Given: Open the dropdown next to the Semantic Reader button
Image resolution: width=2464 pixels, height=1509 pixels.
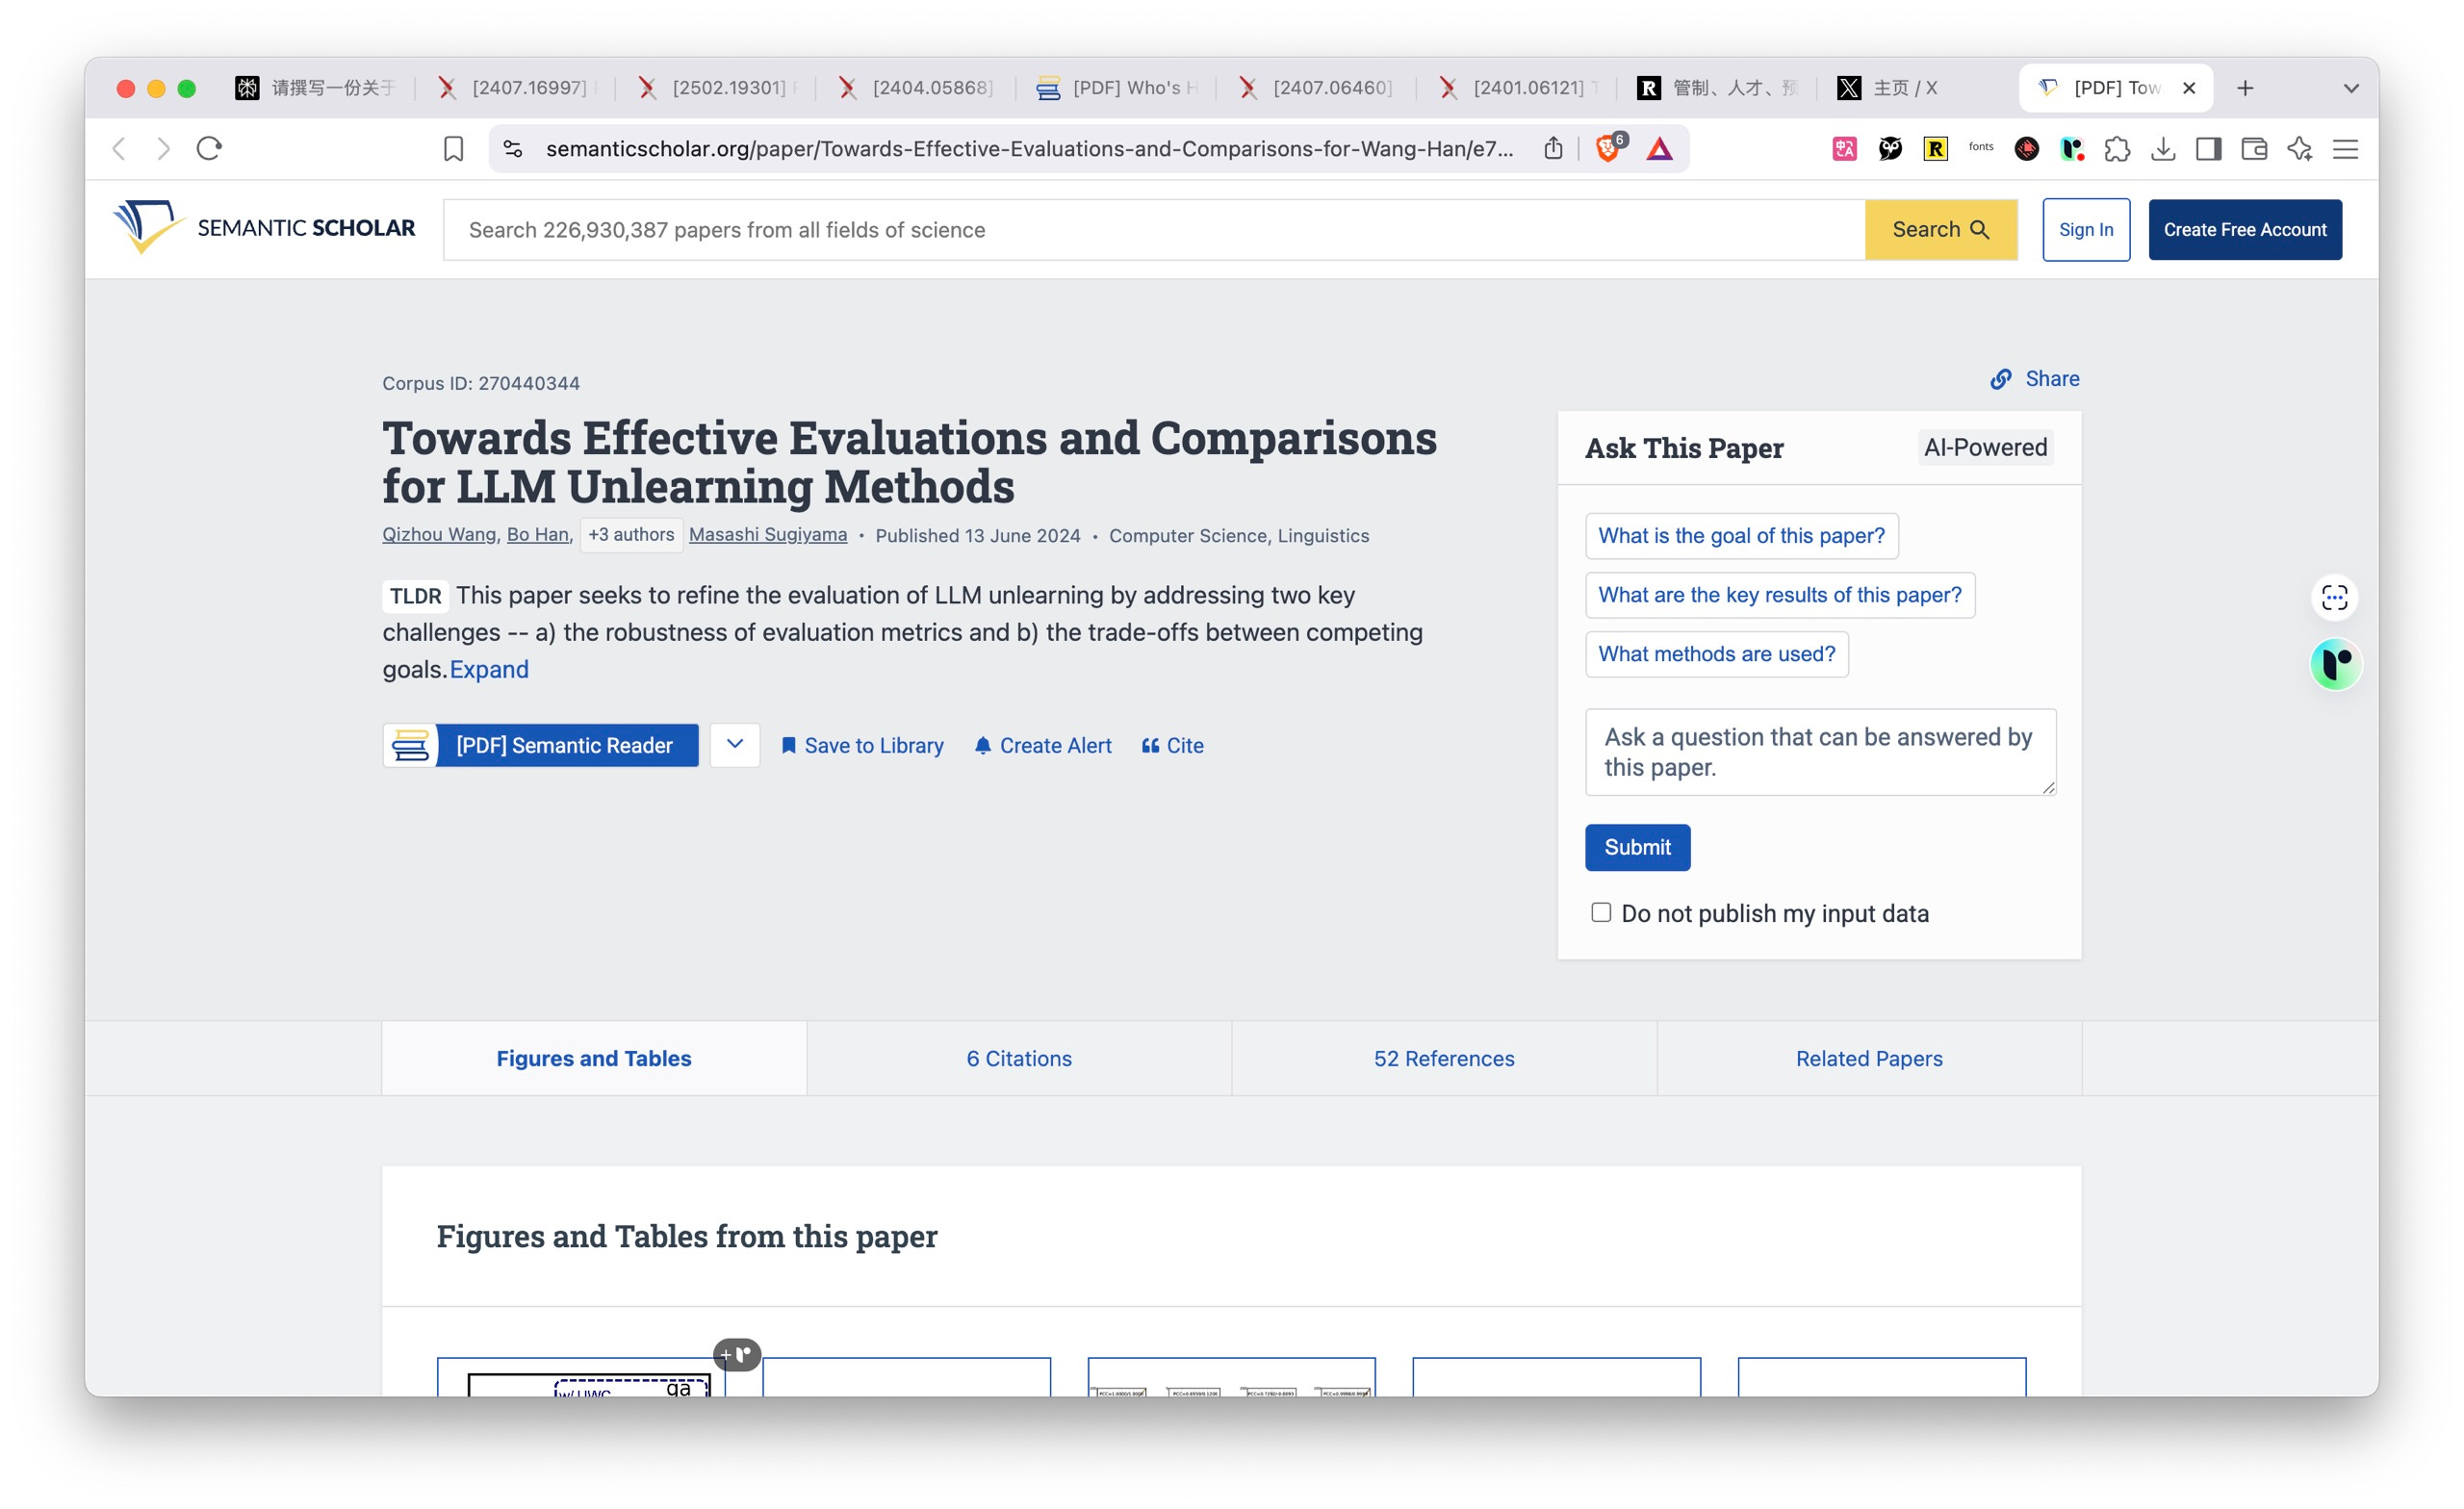Looking at the screenshot, I should 735,744.
